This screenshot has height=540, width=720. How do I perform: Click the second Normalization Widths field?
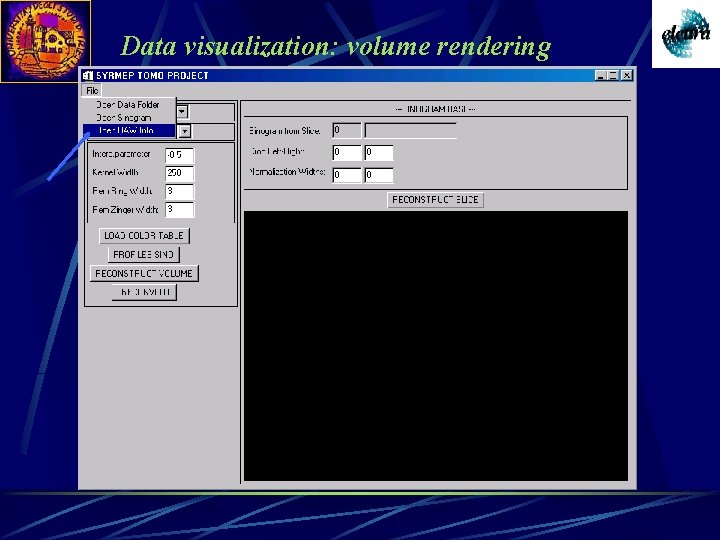pos(379,174)
